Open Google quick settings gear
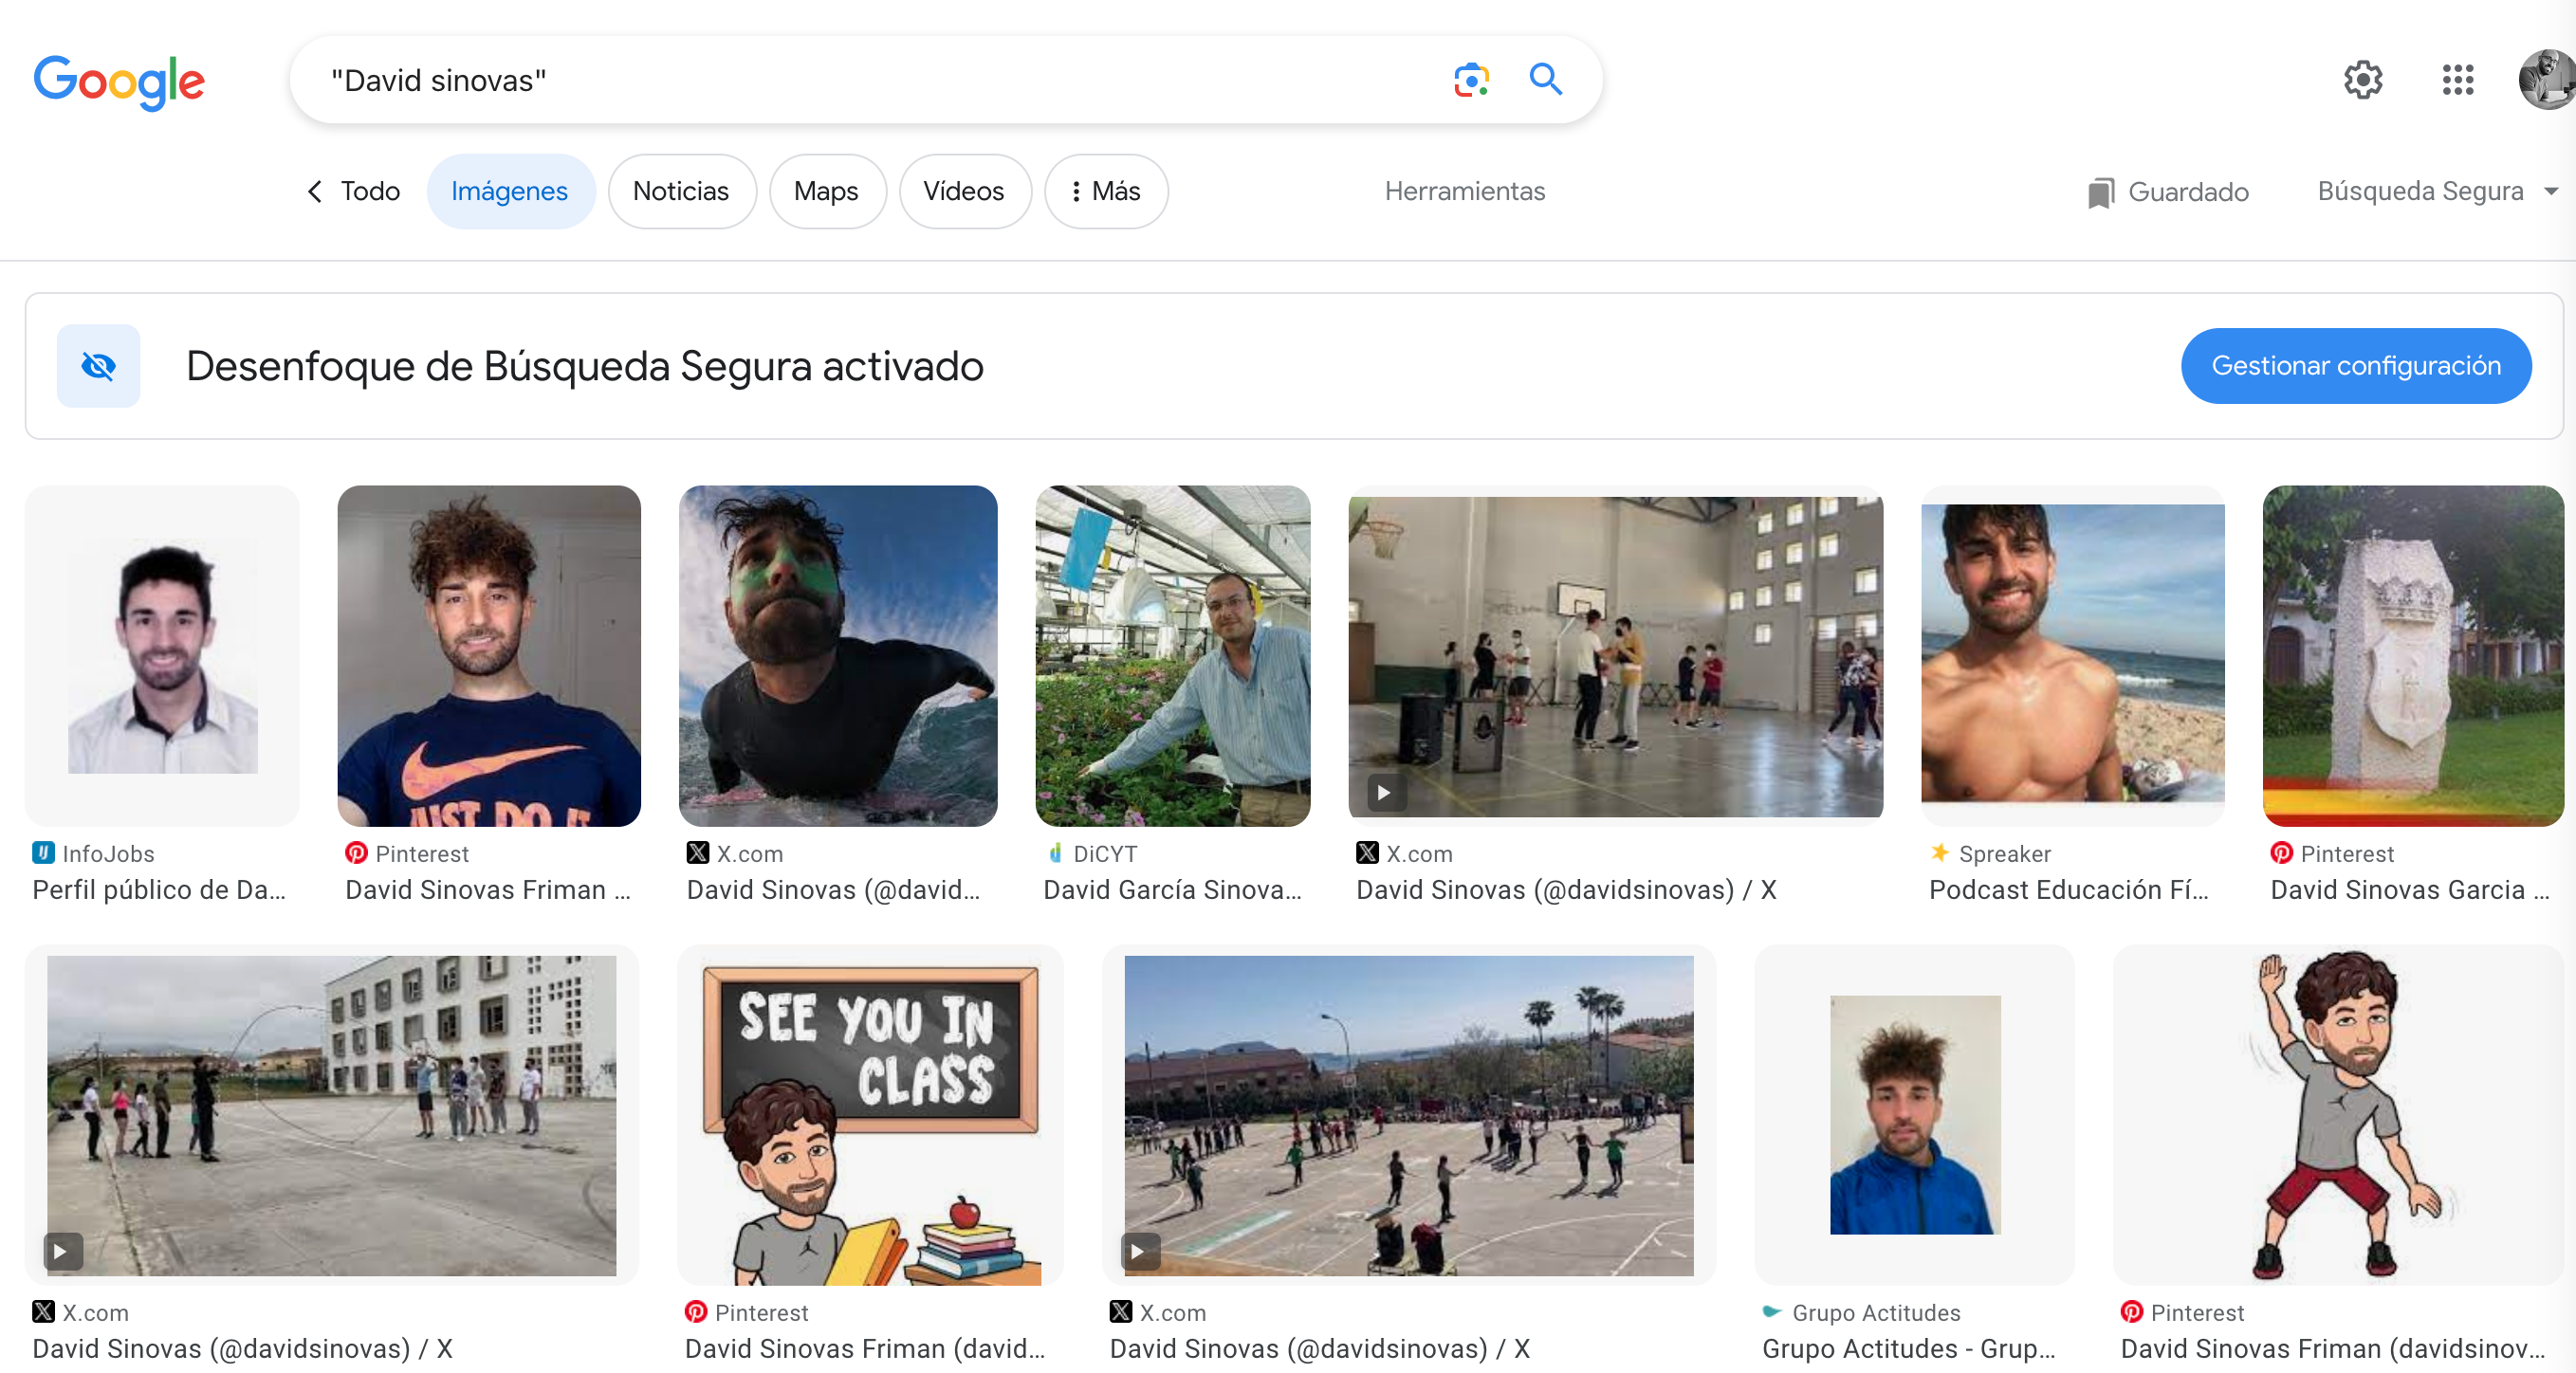The height and width of the screenshot is (1373, 2576). click(x=2363, y=80)
